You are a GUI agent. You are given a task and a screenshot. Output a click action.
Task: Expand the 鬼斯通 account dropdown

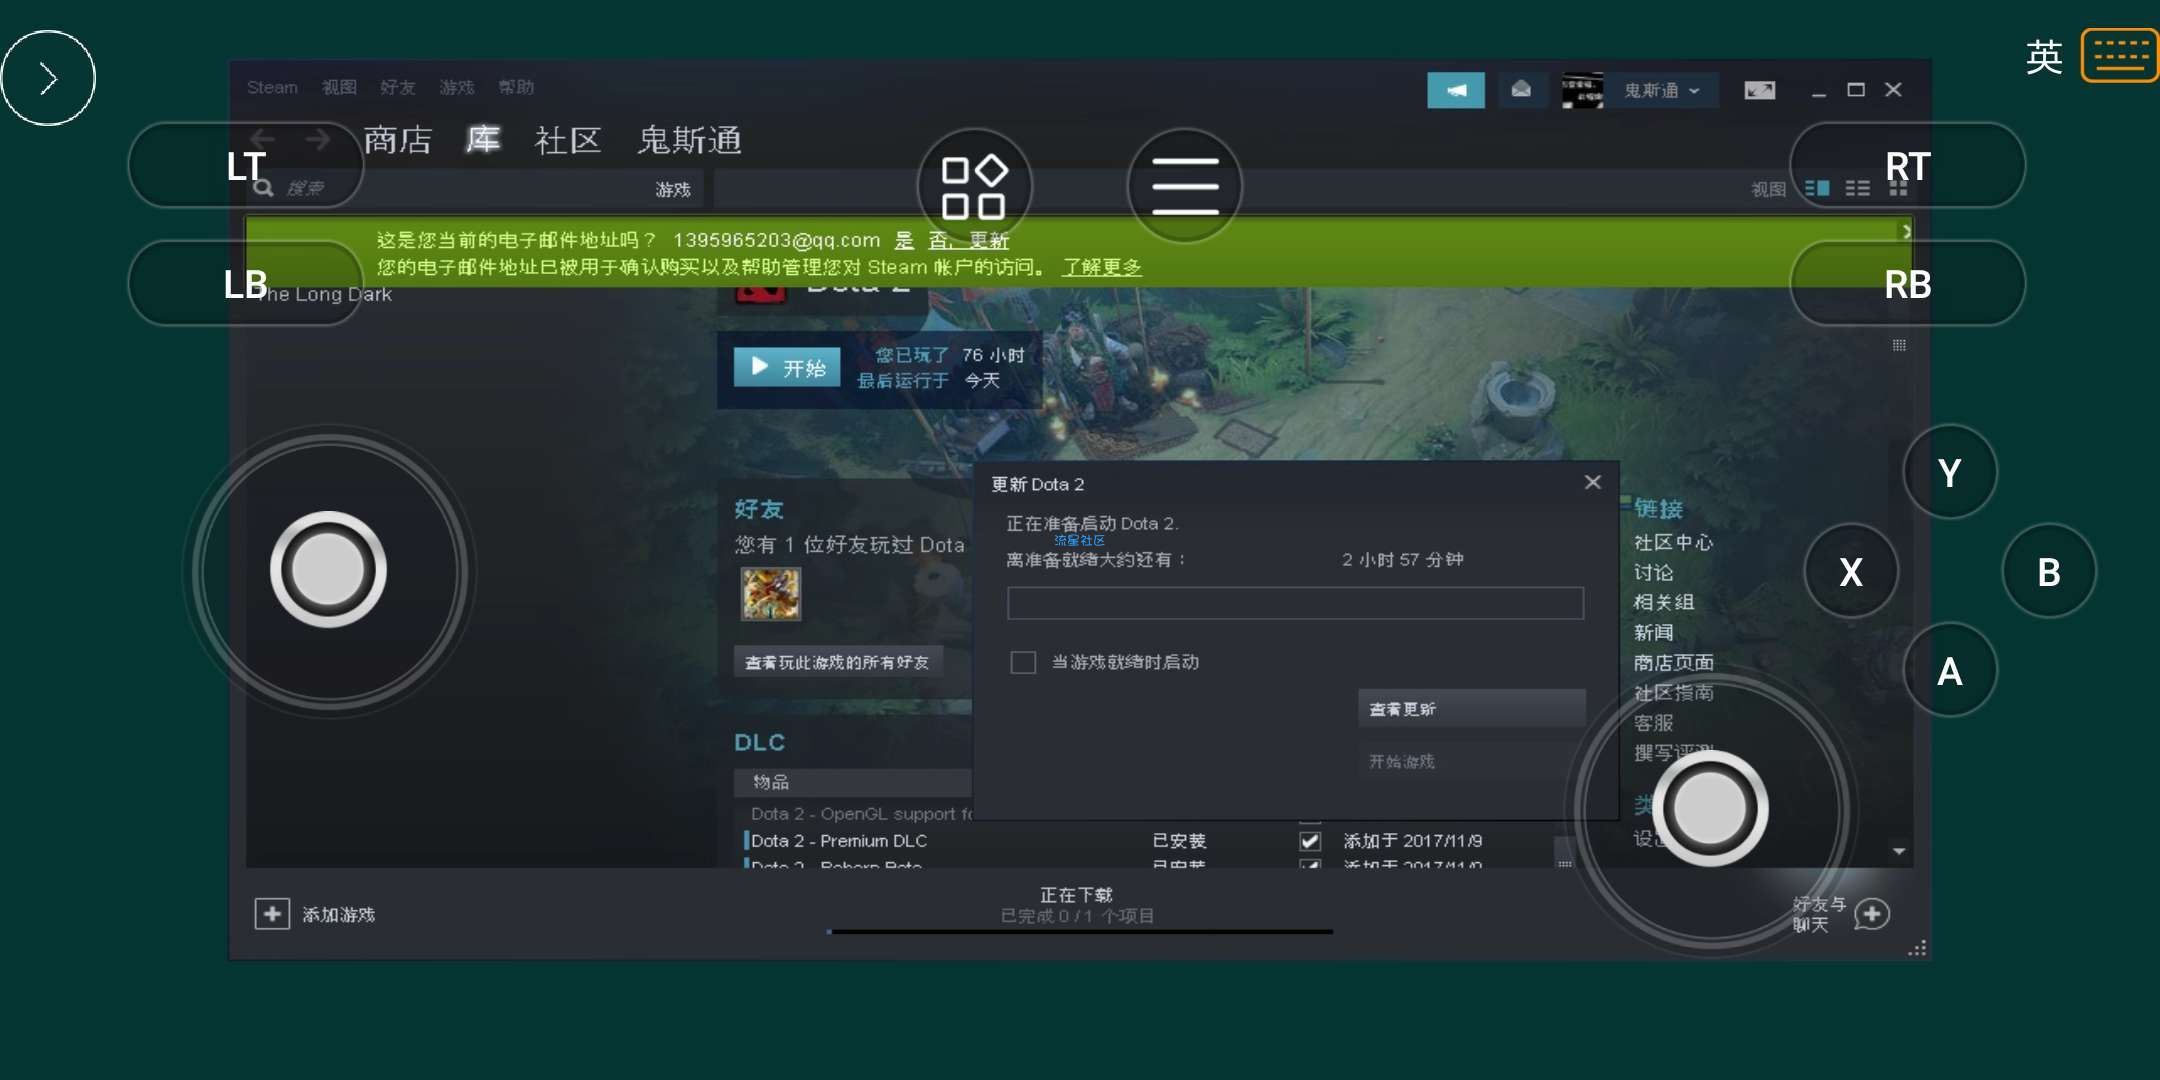click(x=1663, y=90)
